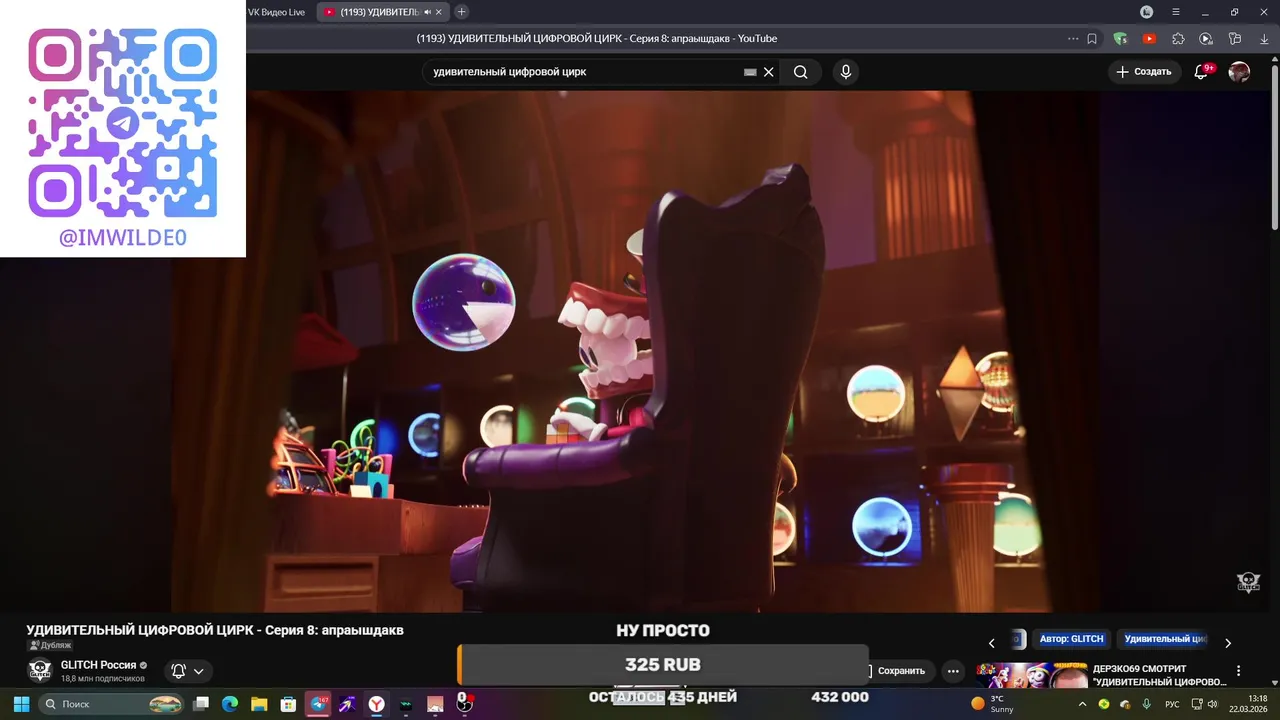
Task: Switch to the VK Видео Live tab
Action: pyautogui.click(x=276, y=12)
